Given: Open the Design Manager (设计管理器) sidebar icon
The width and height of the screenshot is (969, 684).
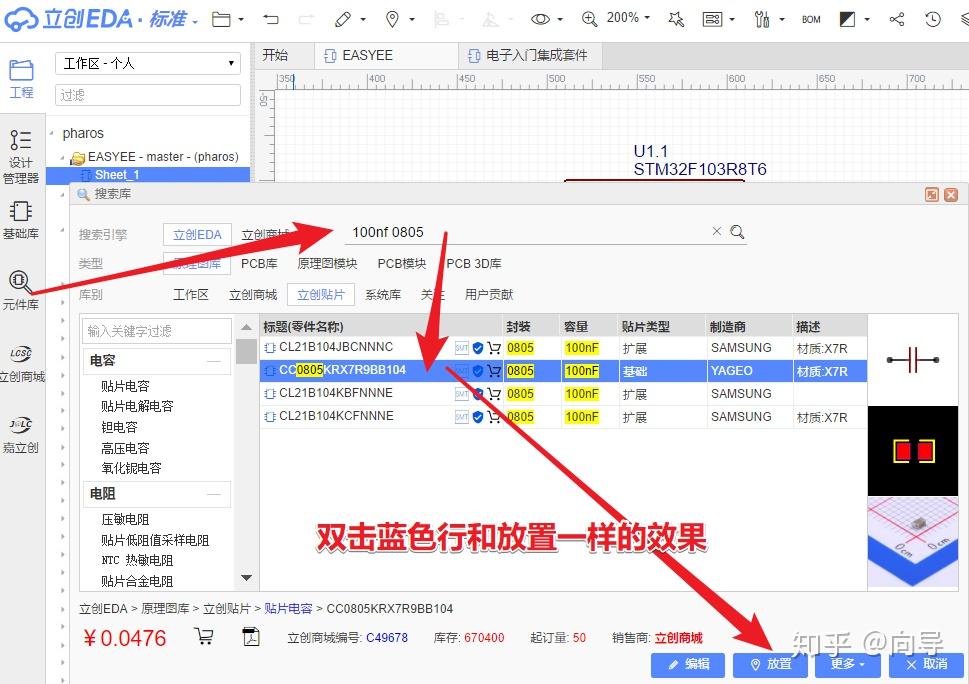Looking at the screenshot, I should click(21, 156).
